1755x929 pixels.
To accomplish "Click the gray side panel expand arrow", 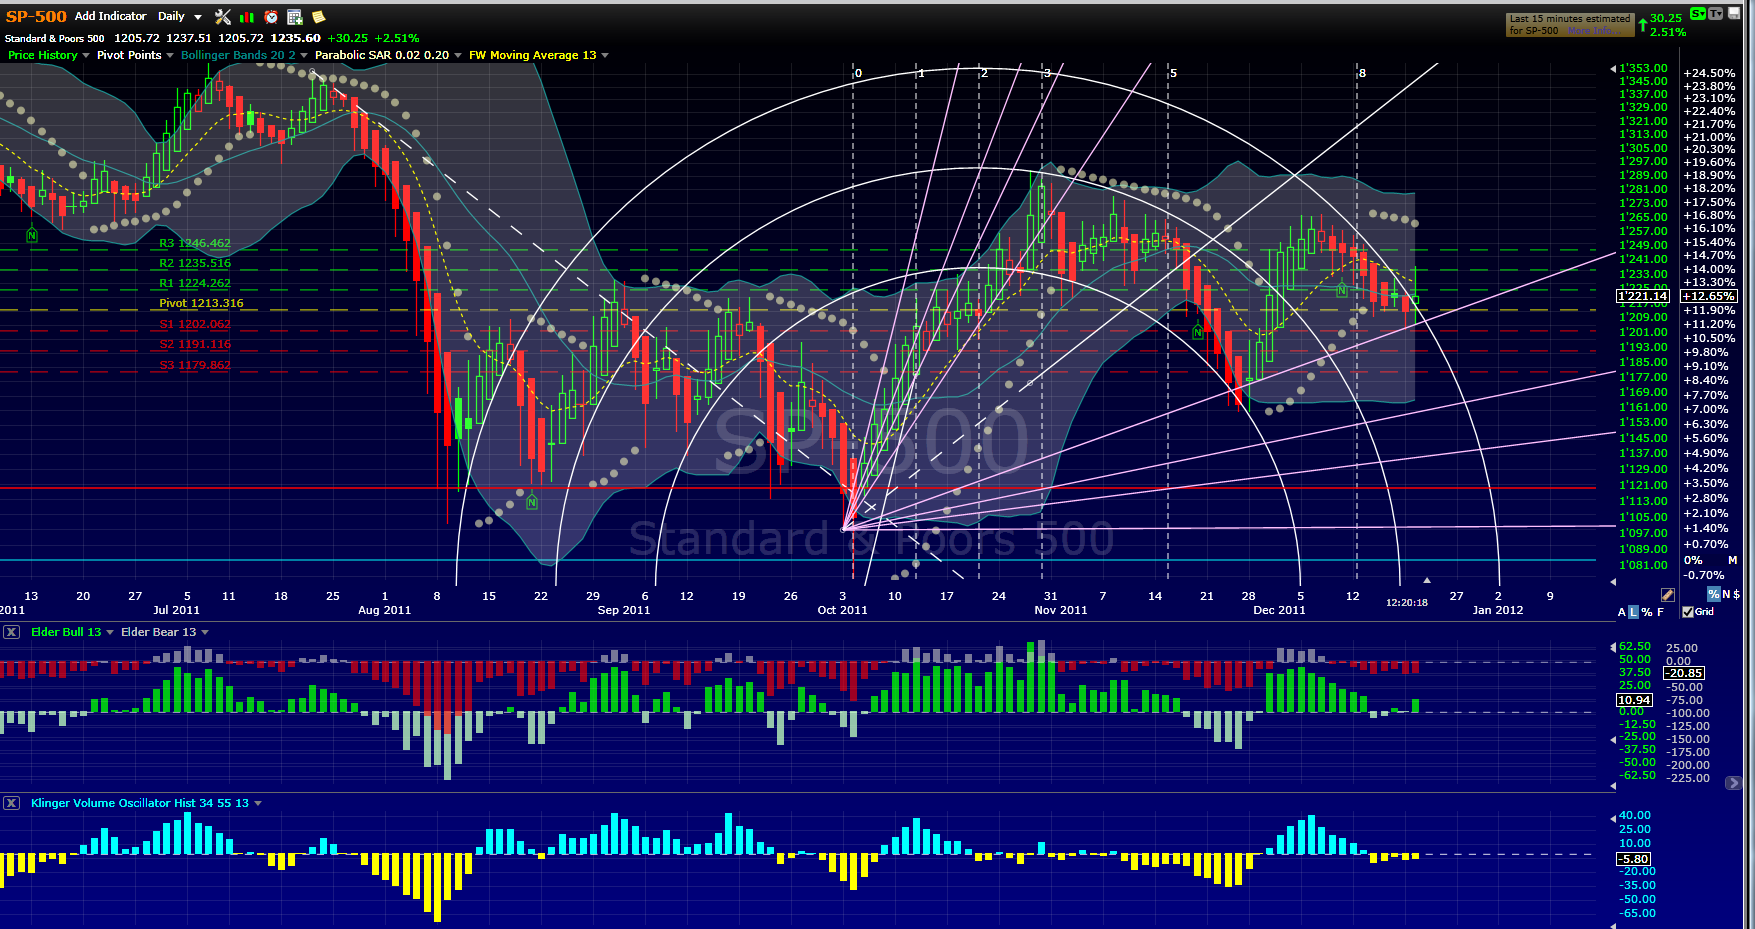I will click(1734, 783).
